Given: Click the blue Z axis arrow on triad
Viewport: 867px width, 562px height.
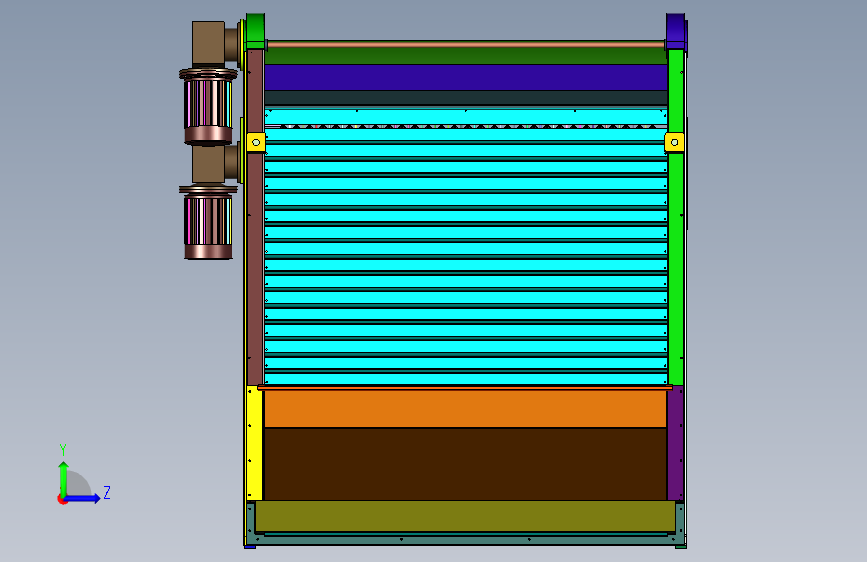Looking at the screenshot, I should (x=83, y=498).
